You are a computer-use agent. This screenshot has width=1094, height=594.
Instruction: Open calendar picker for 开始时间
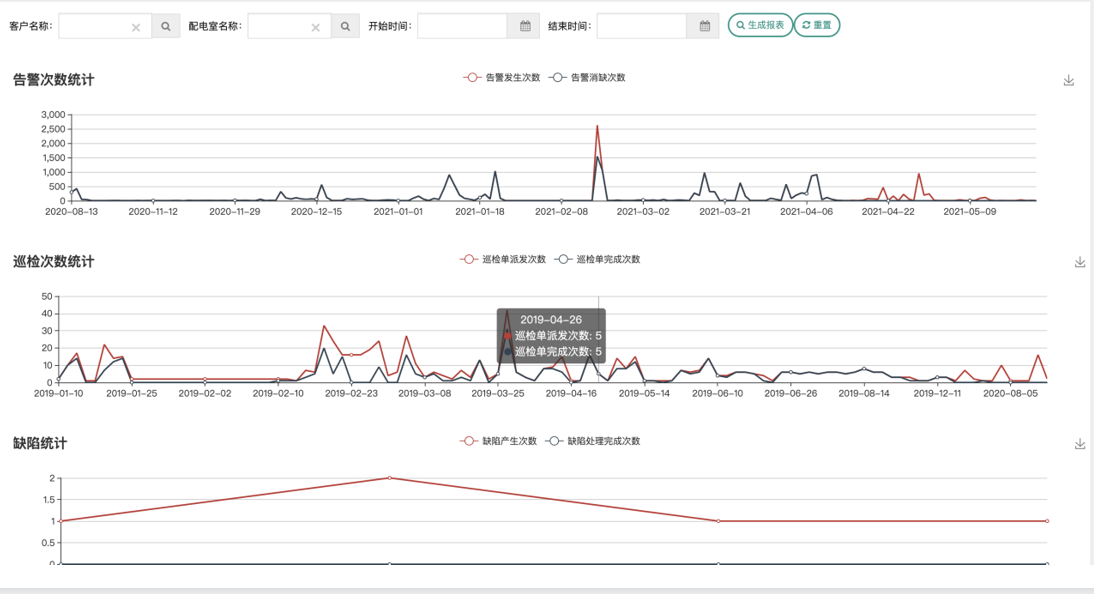pyautogui.click(x=525, y=27)
